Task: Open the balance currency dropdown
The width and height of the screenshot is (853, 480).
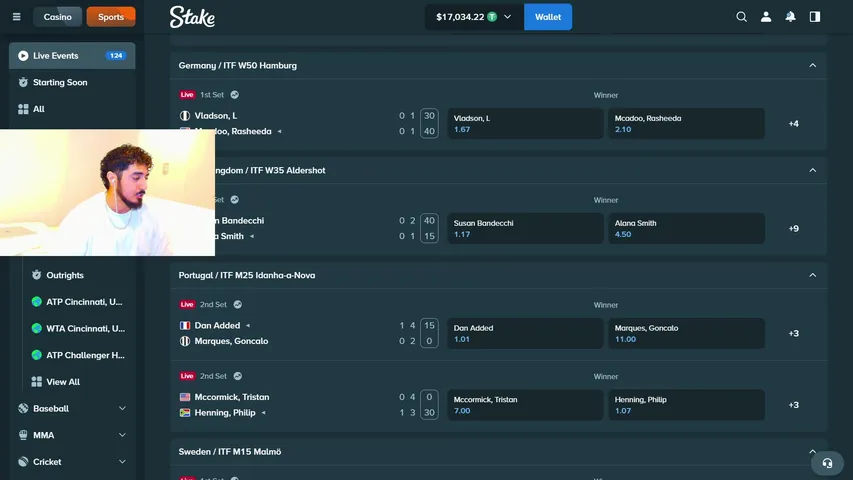Action: 474,17
